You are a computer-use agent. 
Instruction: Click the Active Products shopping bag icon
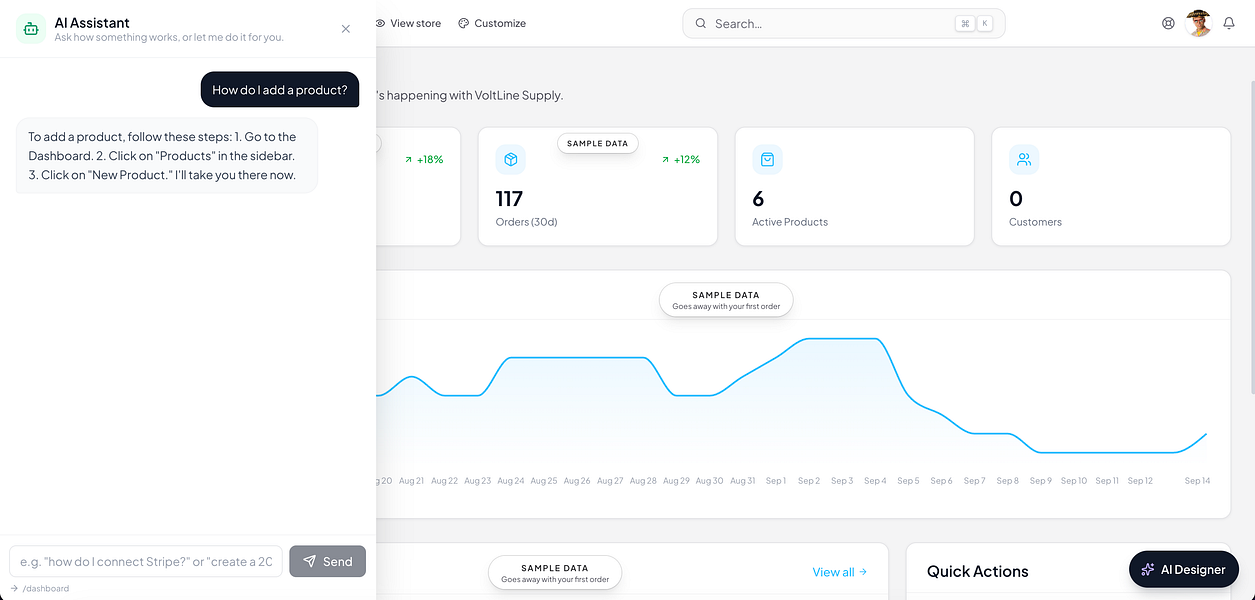click(x=767, y=159)
